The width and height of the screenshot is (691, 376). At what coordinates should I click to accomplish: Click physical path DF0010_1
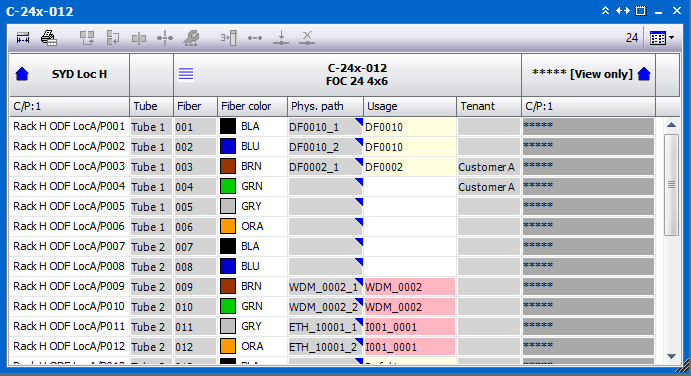(325, 127)
